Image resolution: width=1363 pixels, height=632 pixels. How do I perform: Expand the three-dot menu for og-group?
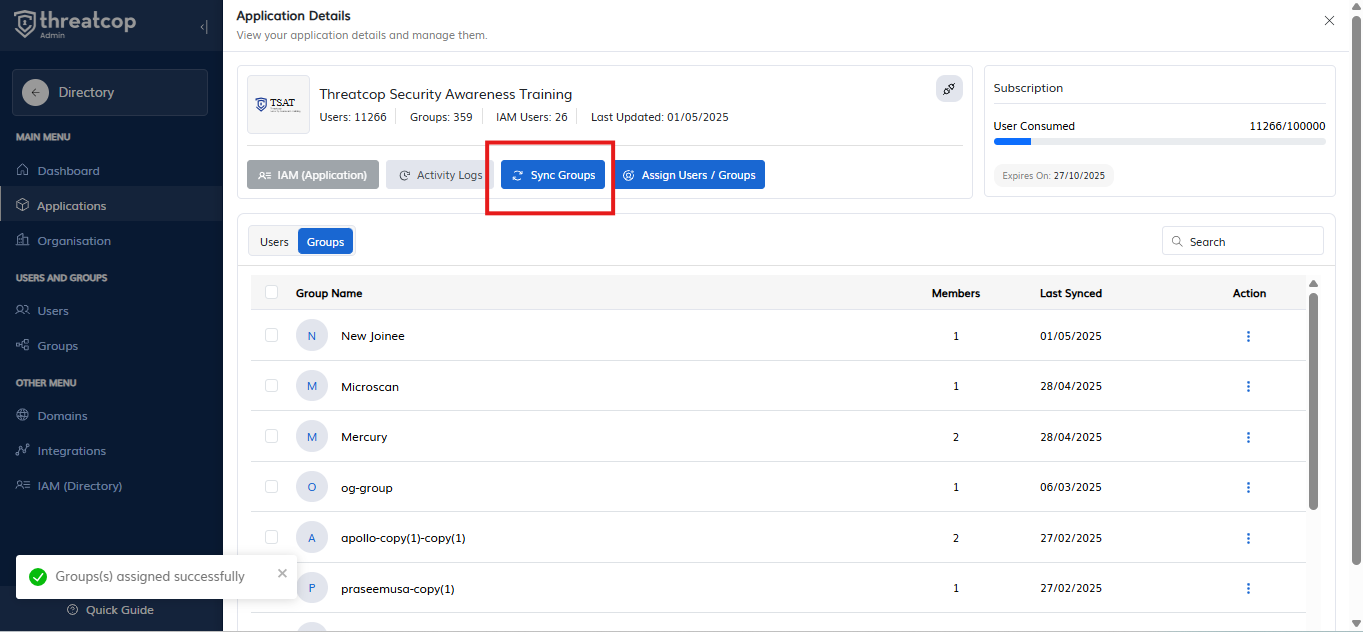[x=1248, y=488]
